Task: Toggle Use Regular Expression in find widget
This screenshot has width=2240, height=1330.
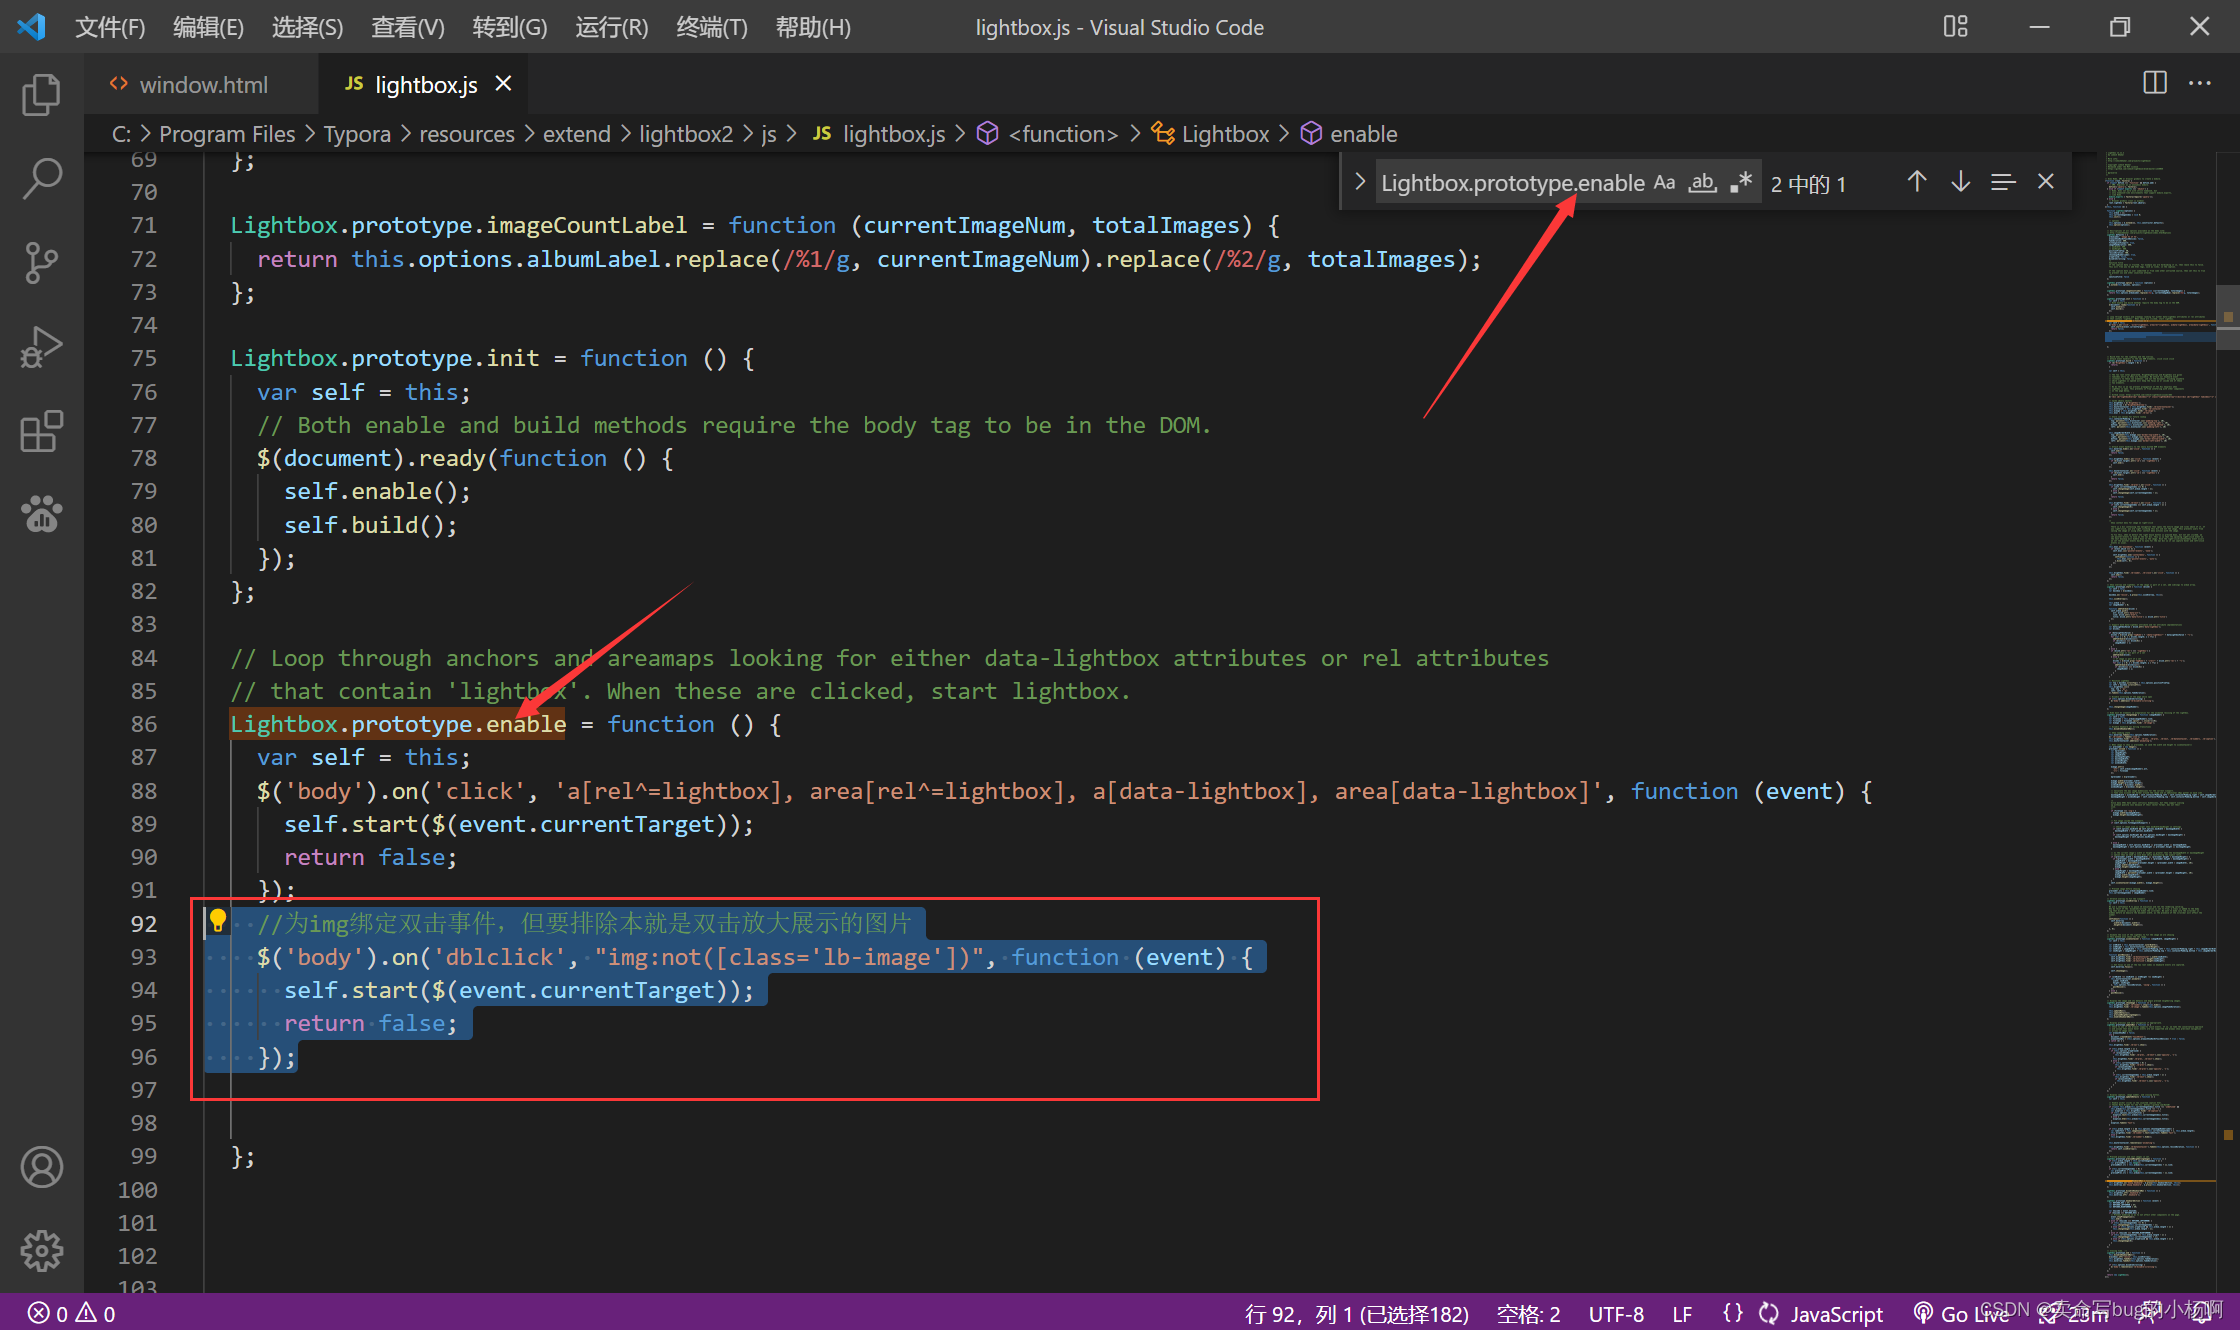Action: coord(1741,183)
